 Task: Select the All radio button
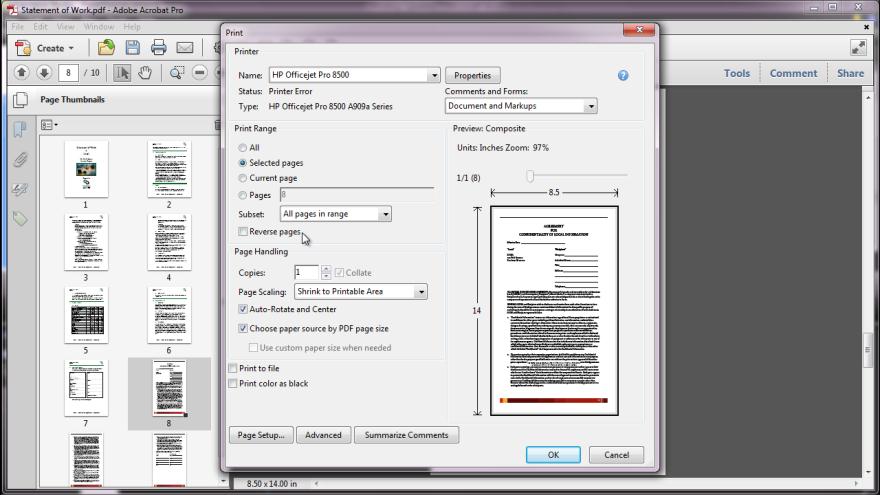pyautogui.click(x=242, y=148)
